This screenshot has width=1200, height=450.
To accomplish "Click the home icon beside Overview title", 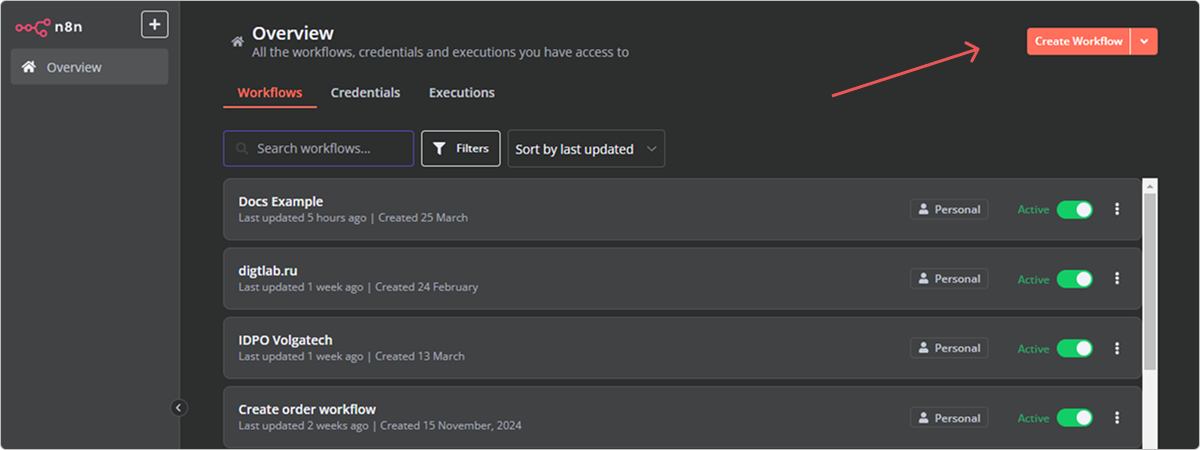I will [x=237, y=42].
